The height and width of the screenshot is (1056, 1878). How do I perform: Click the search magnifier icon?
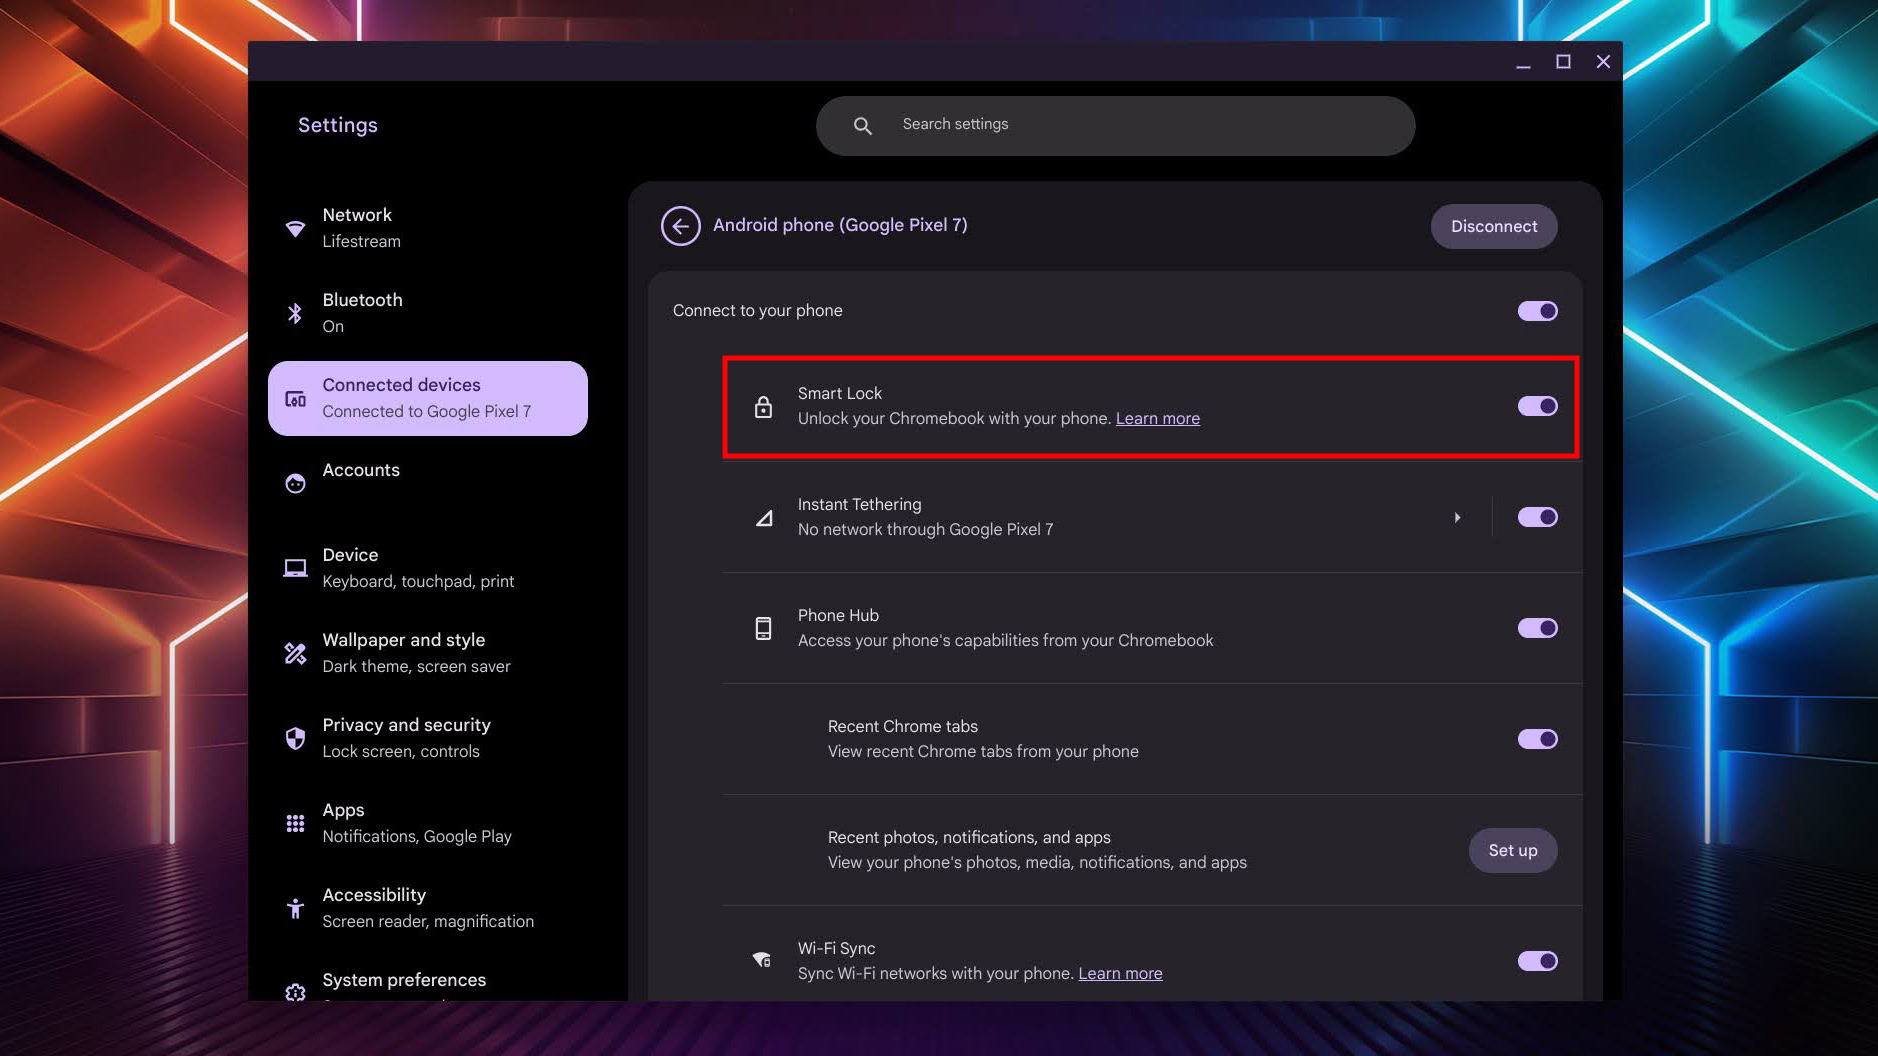pos(862,126)
